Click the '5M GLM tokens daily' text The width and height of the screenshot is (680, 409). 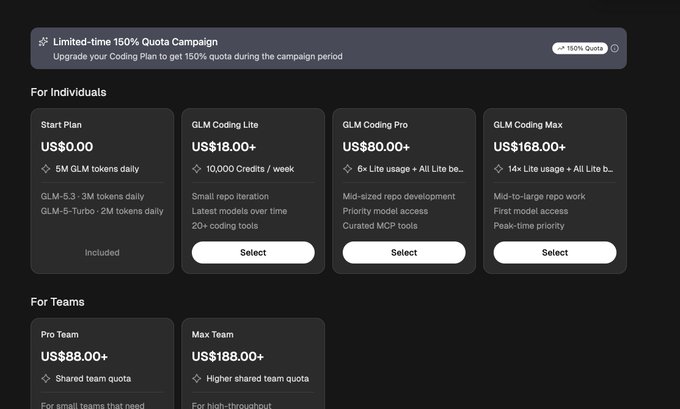tap(97, 169)
